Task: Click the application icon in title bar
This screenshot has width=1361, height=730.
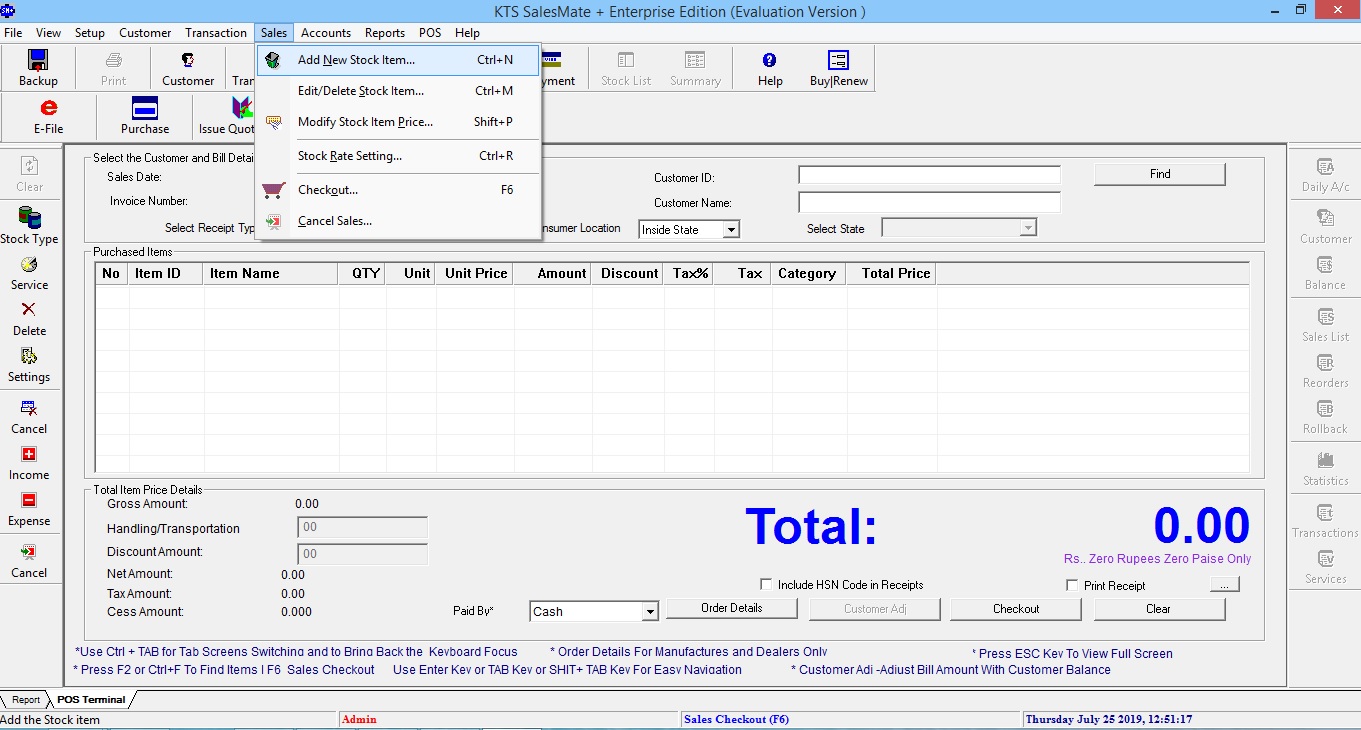Action: pos(8,11)
